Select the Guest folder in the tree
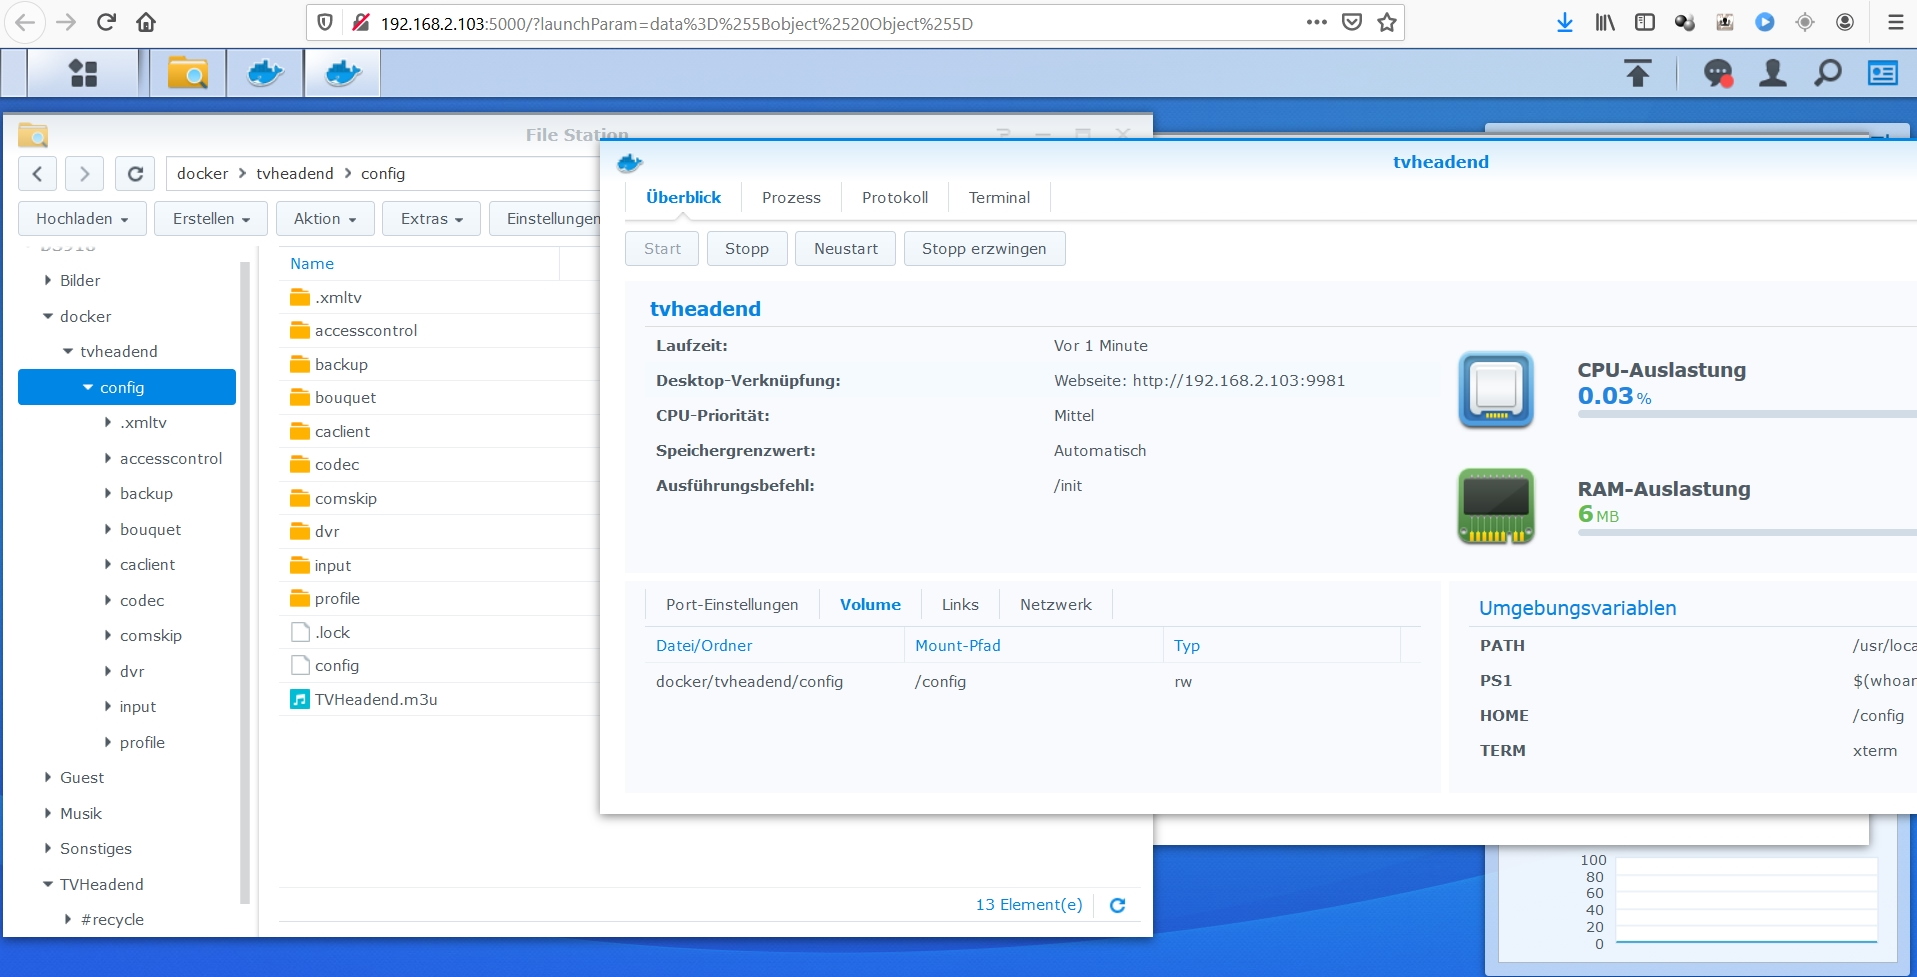Image resolution: width=1917 pixels, height=977 pixels. pos(82,778)
